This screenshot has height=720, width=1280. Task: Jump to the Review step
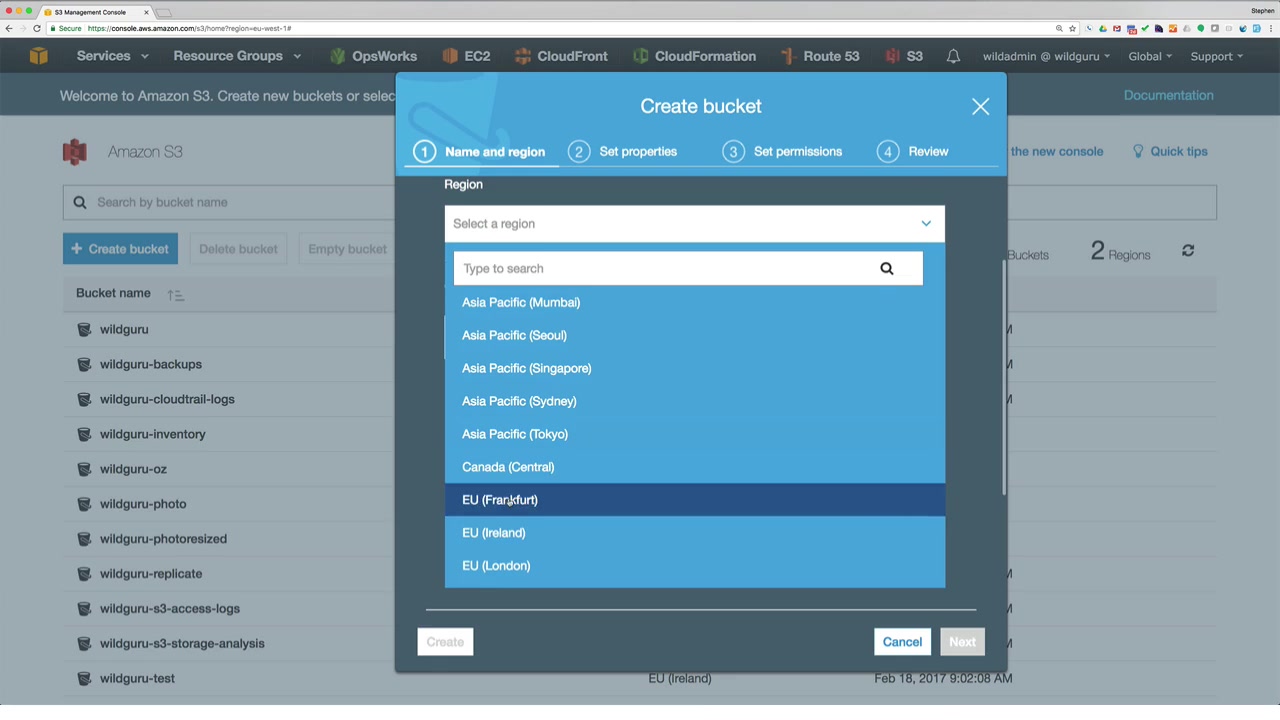click(913, 152)
